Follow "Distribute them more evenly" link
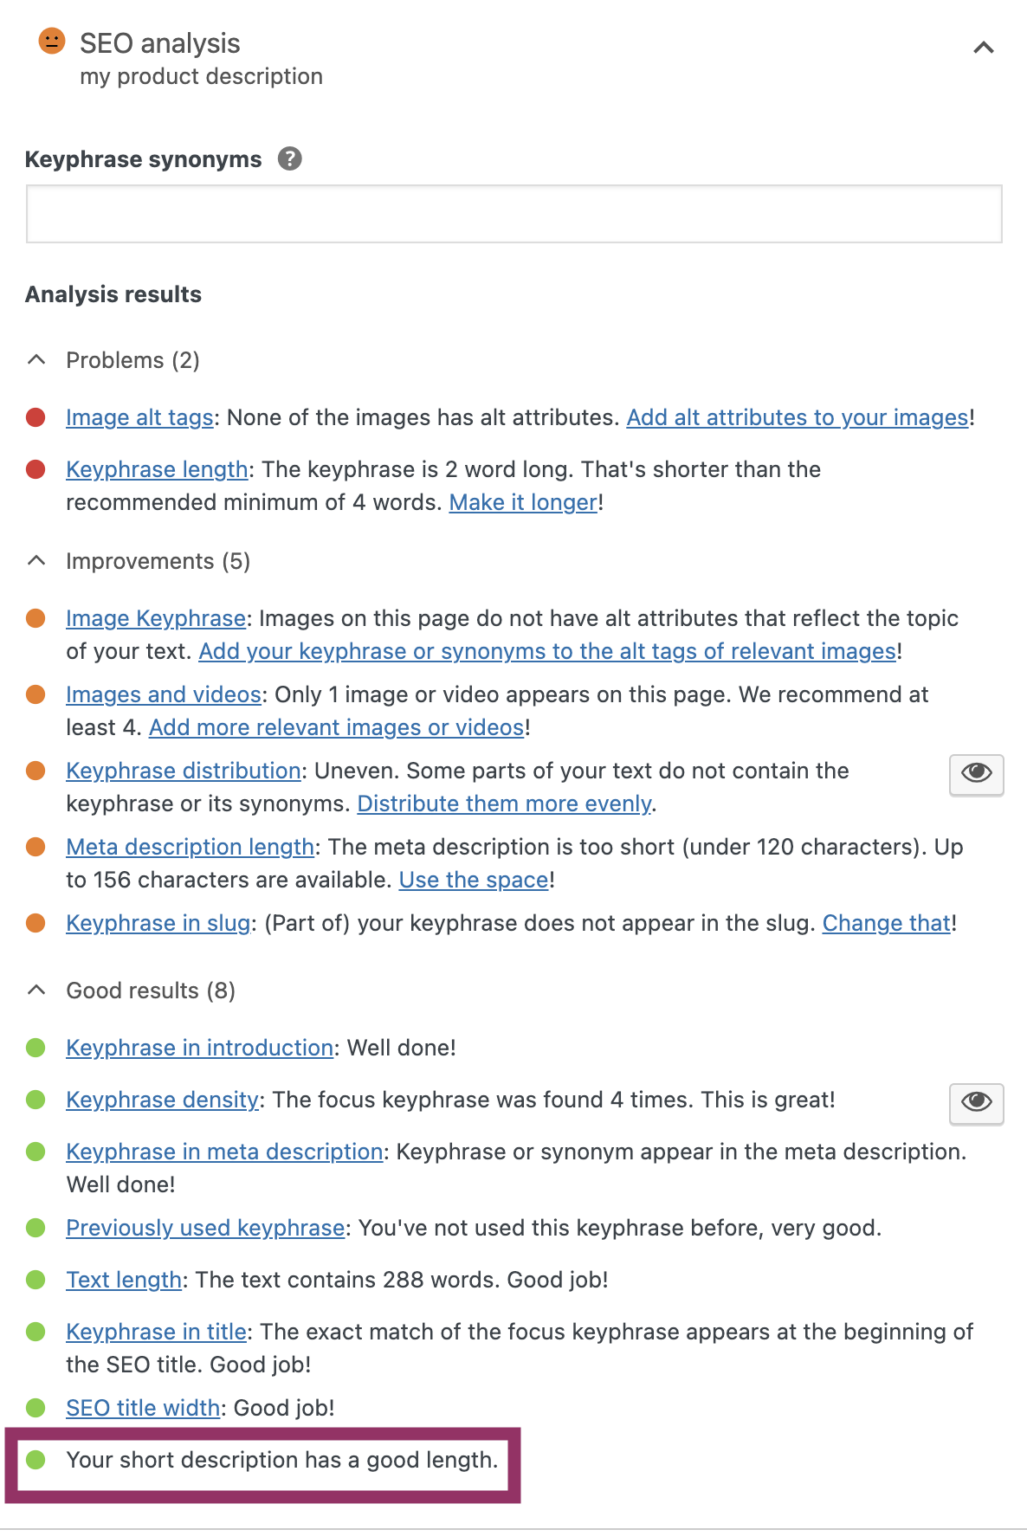This screenshot has height=1536, width=1027. (x=504, y=803)
